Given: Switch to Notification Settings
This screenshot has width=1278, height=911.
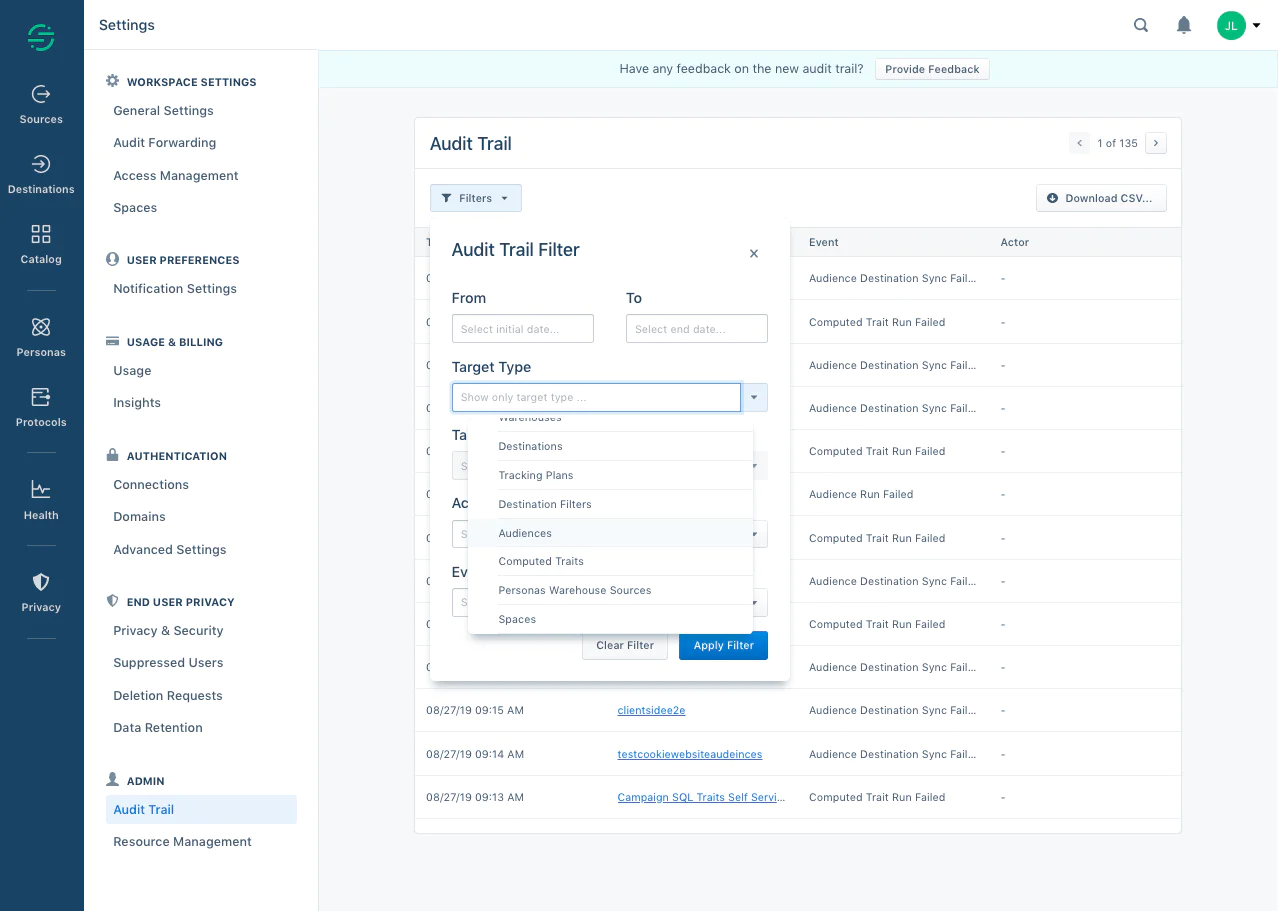Looking at the screenshot, I should point(174,288).
